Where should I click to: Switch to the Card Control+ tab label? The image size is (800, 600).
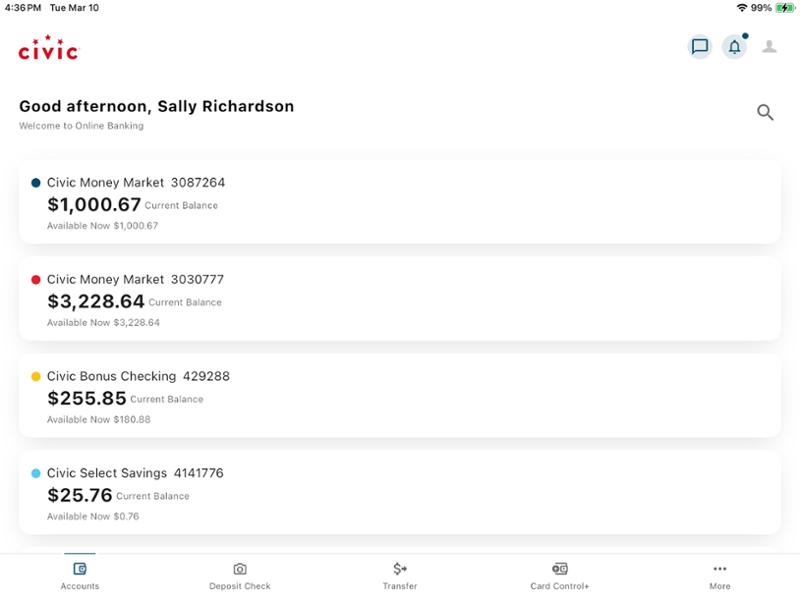click(560, 586)
